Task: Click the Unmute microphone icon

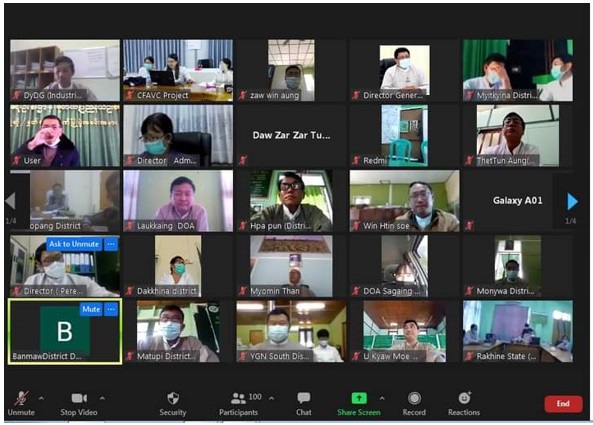Action: click(21, 398)
